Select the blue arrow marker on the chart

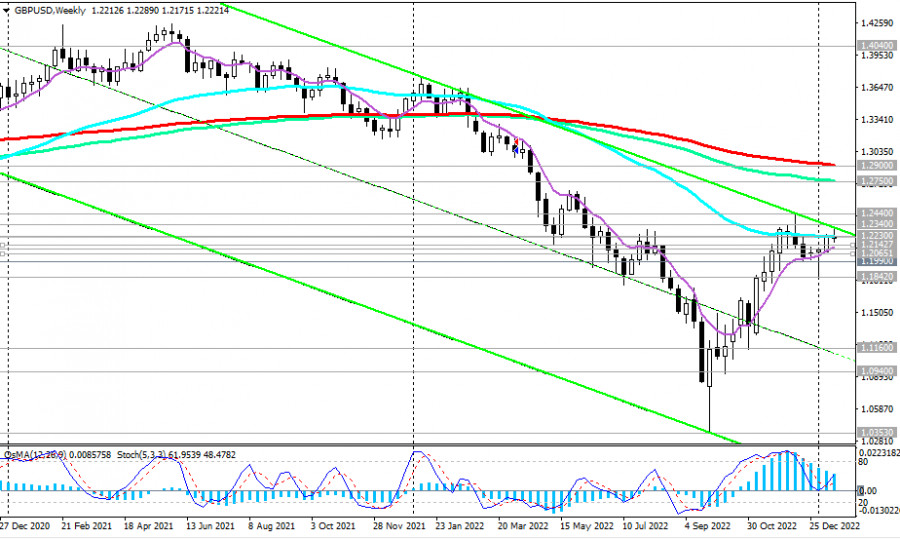516,149
